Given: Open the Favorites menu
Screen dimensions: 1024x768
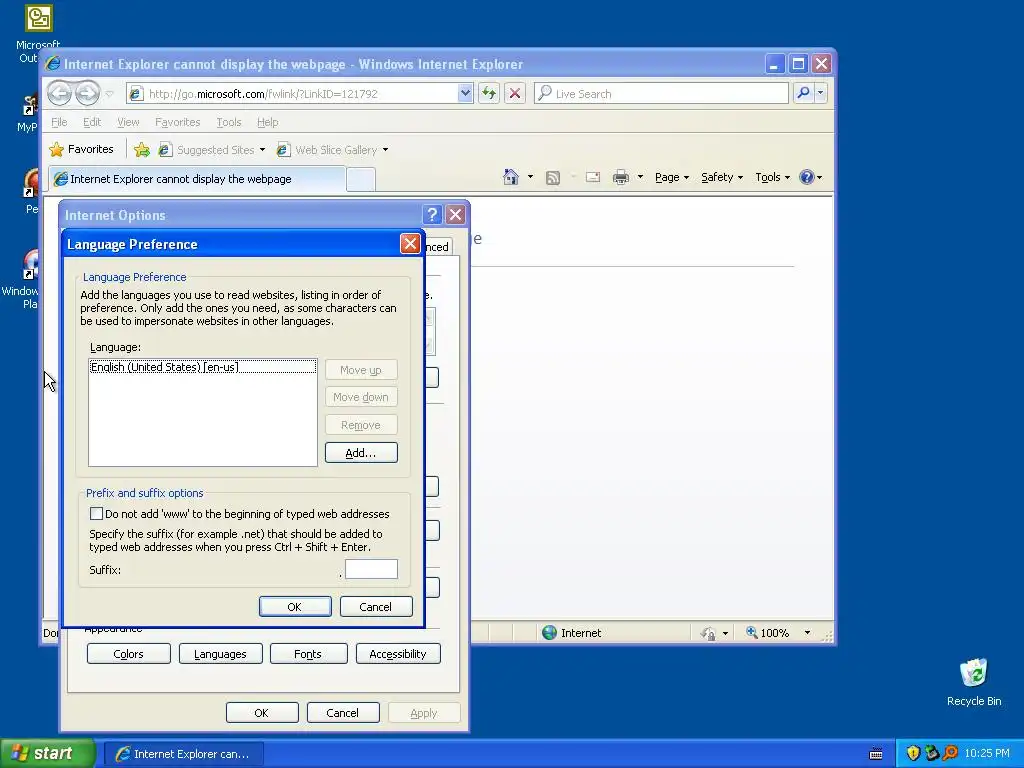Looking at the screenshot, I should pyautogui.click(x=178, y=122).
